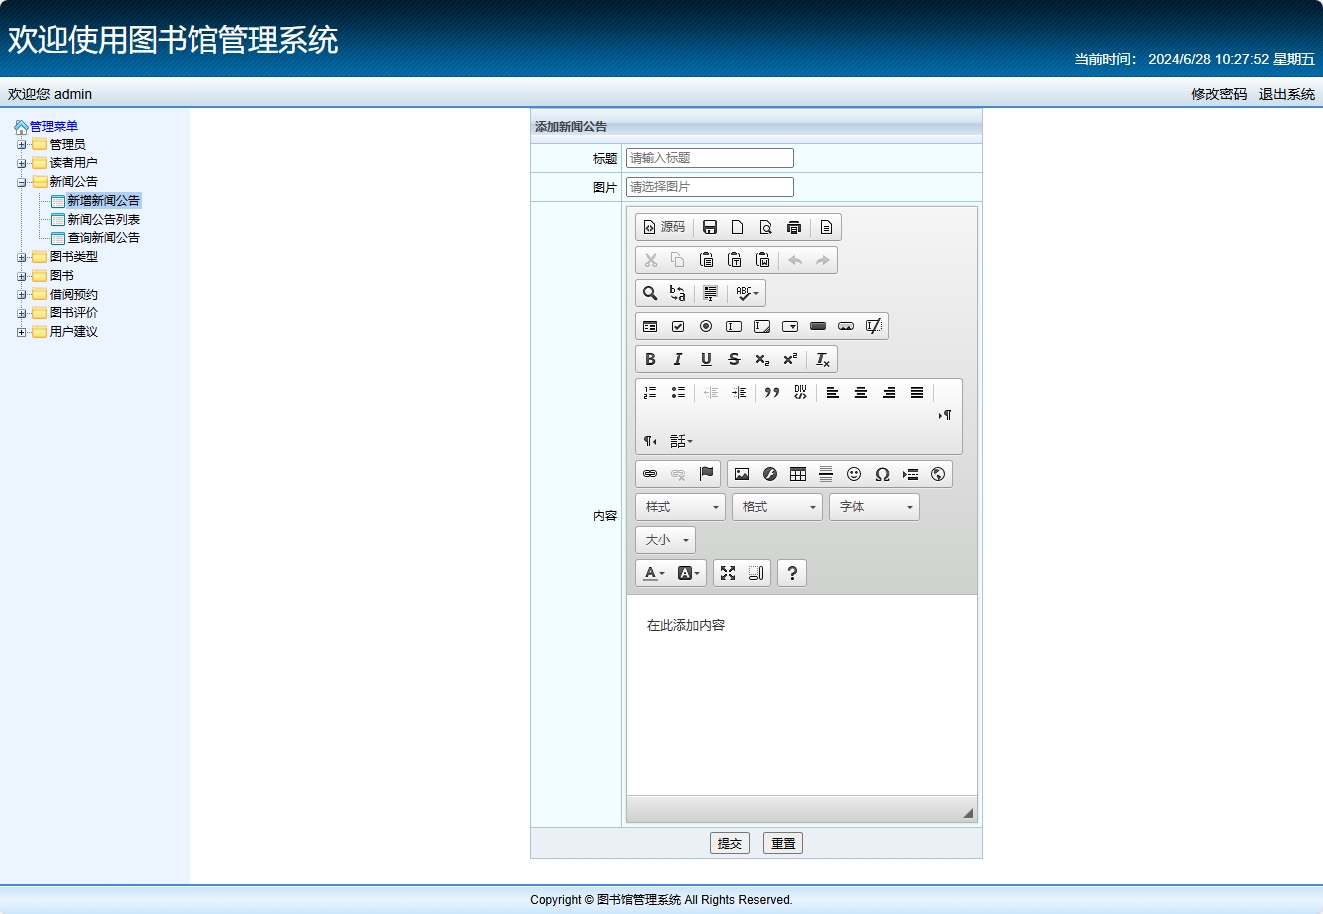This screenshot has height=914, width=1323.
Task: Open the text color (A) swatch dropdown
Action: click(x=651, y=572)
